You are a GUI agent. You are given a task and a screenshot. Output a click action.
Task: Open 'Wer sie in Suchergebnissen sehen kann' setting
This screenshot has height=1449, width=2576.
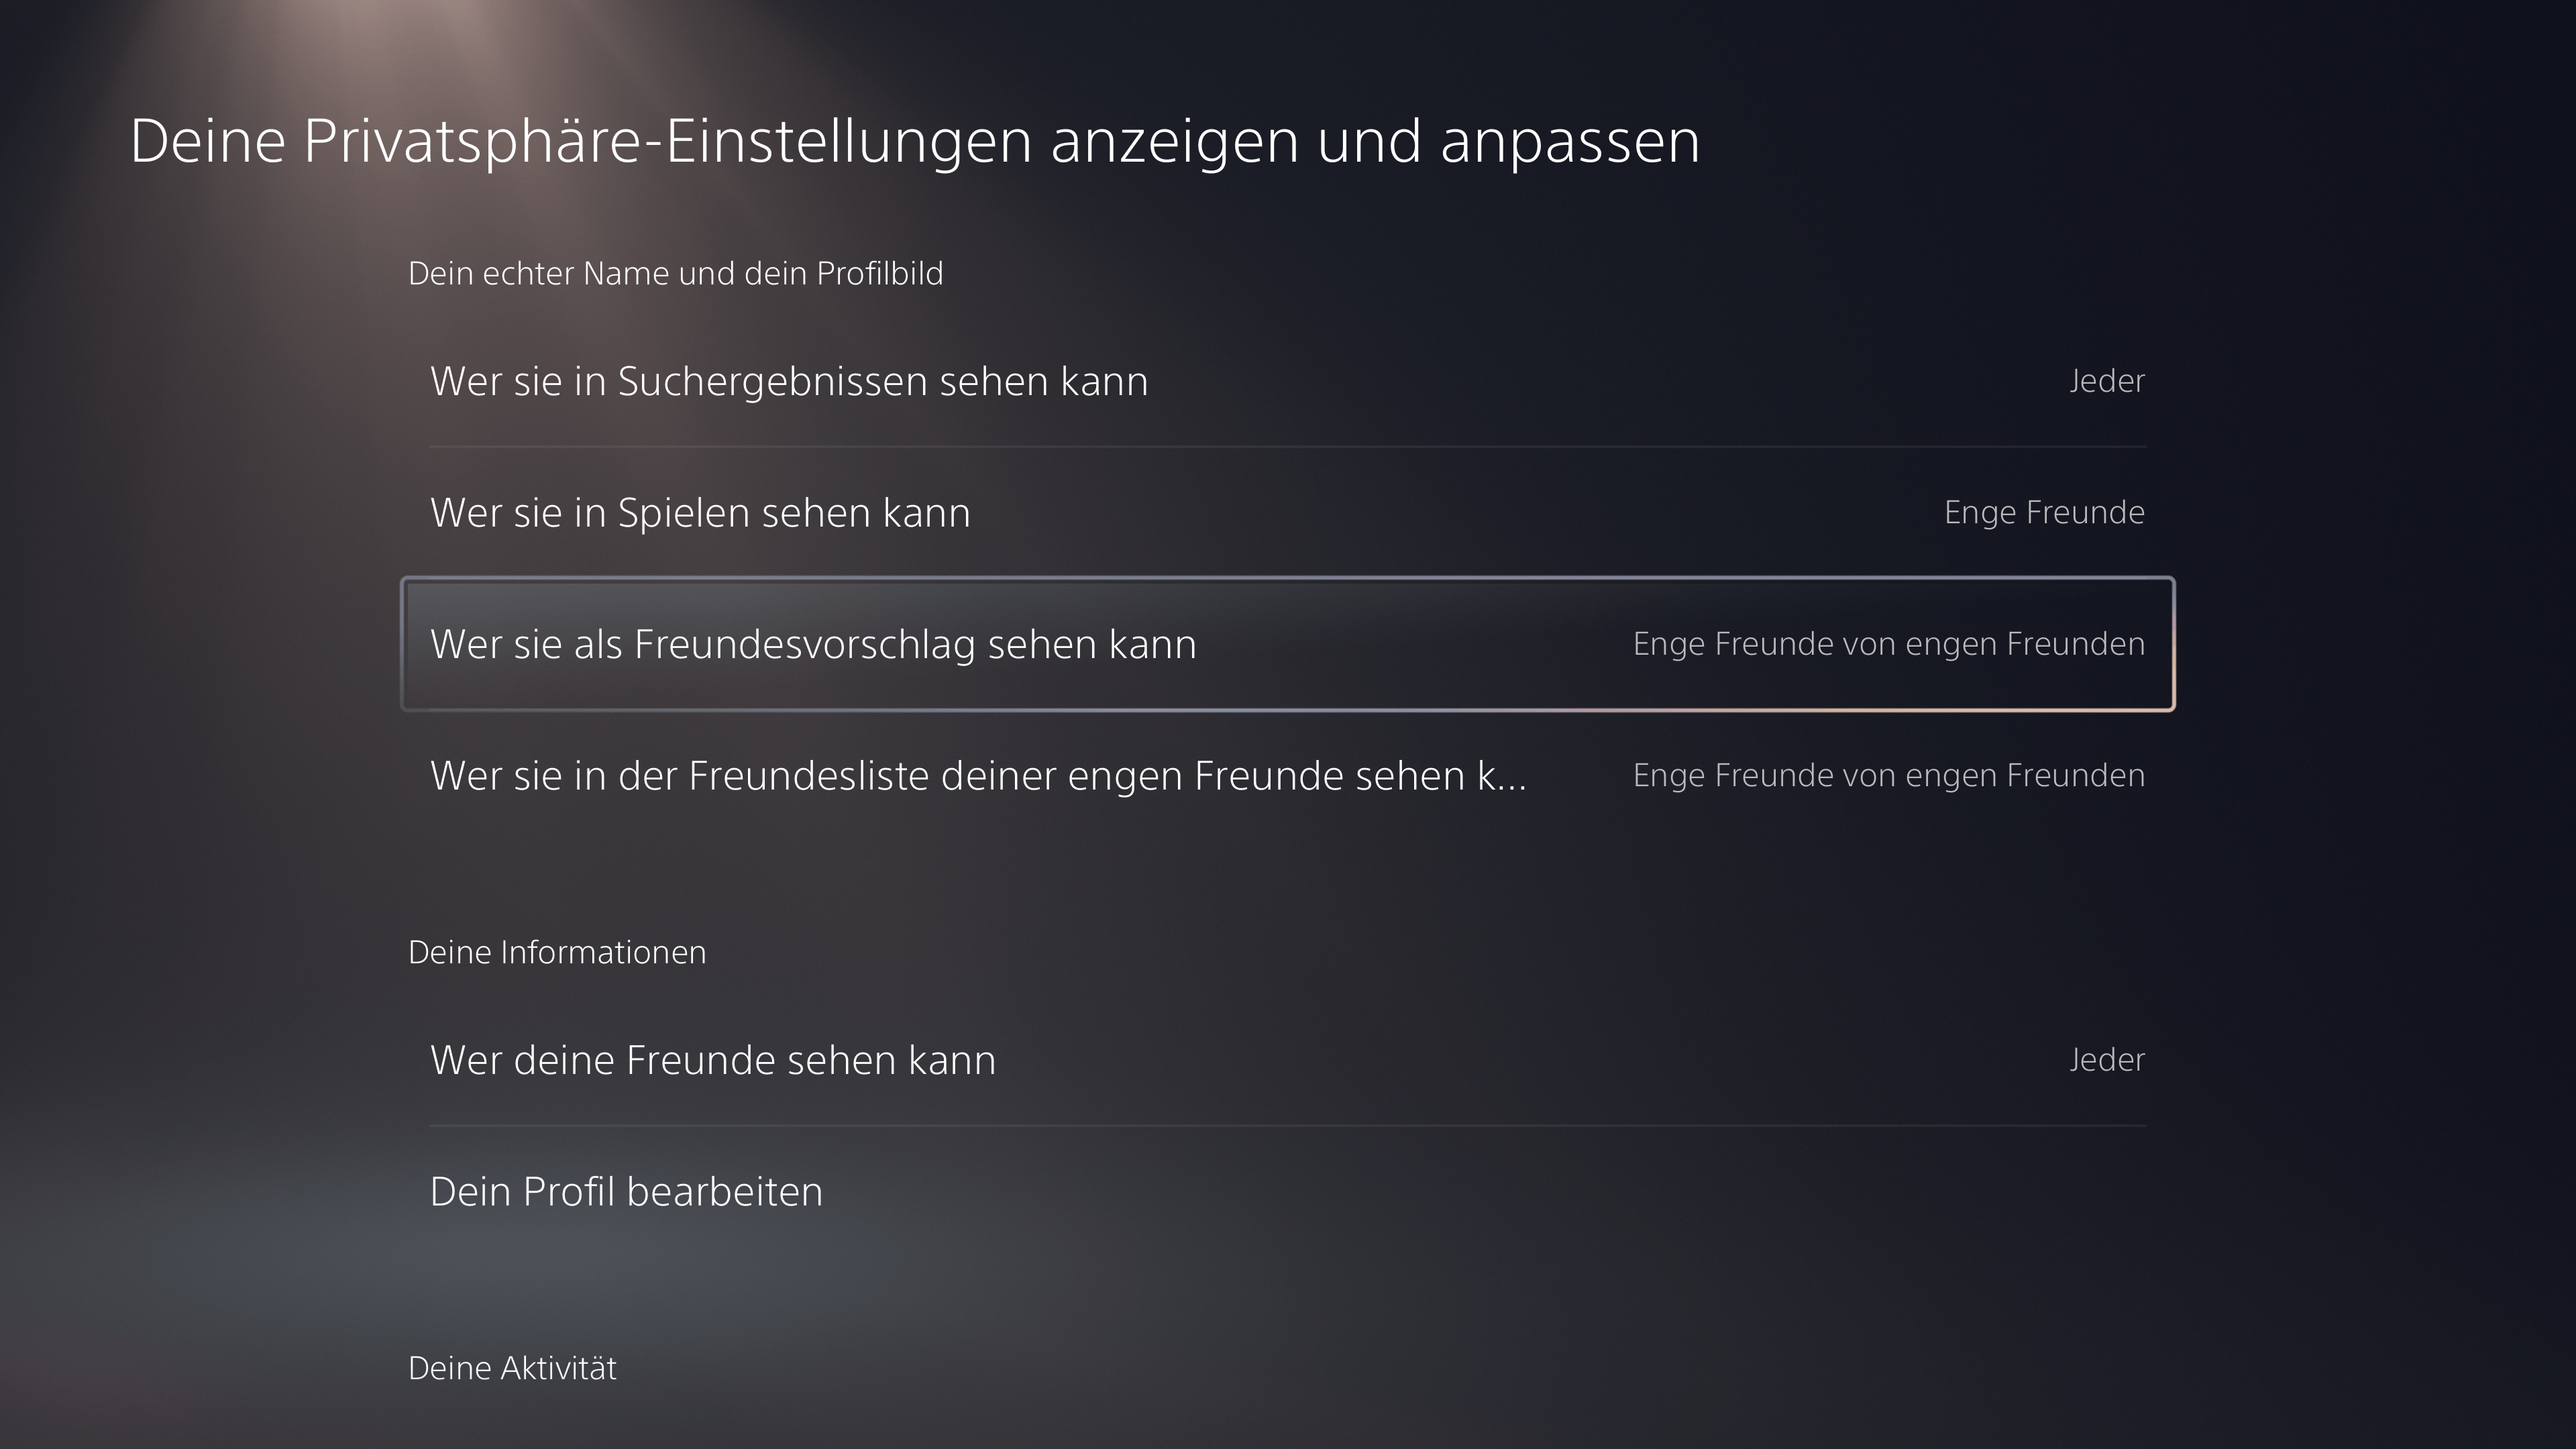[x=1288, y=381]
